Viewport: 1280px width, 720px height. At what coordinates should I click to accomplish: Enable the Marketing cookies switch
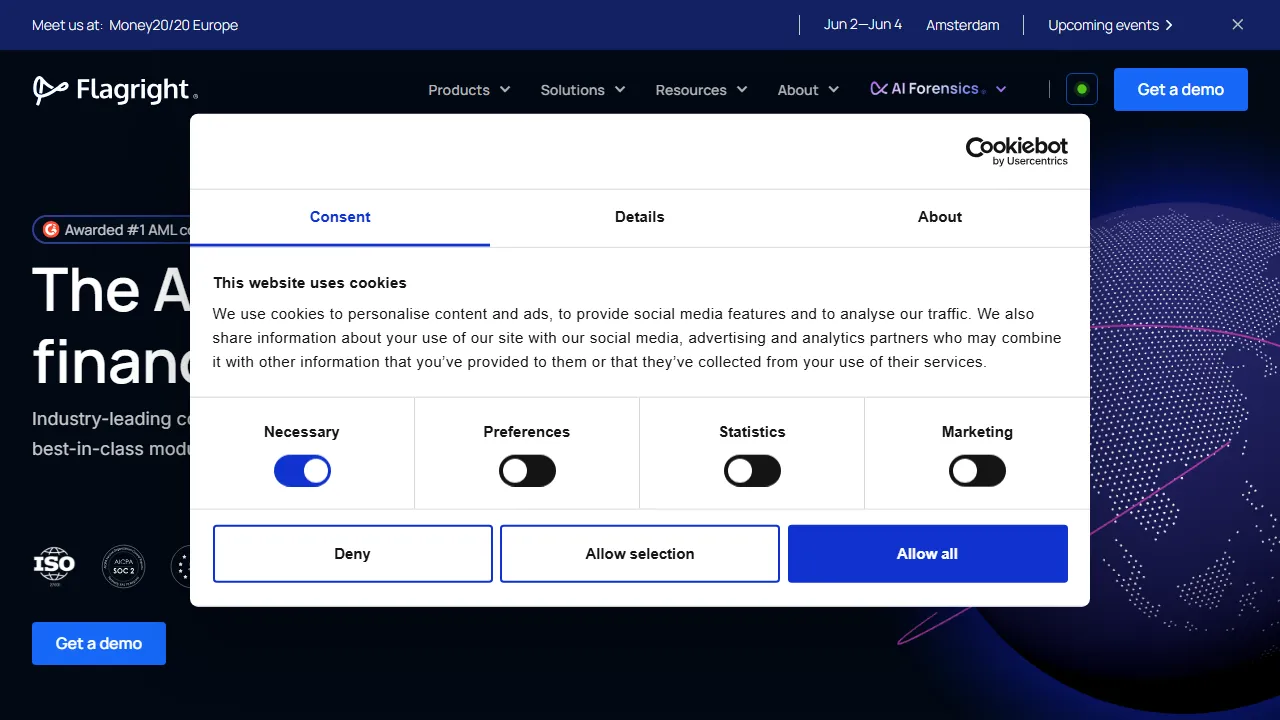point(977,471)
